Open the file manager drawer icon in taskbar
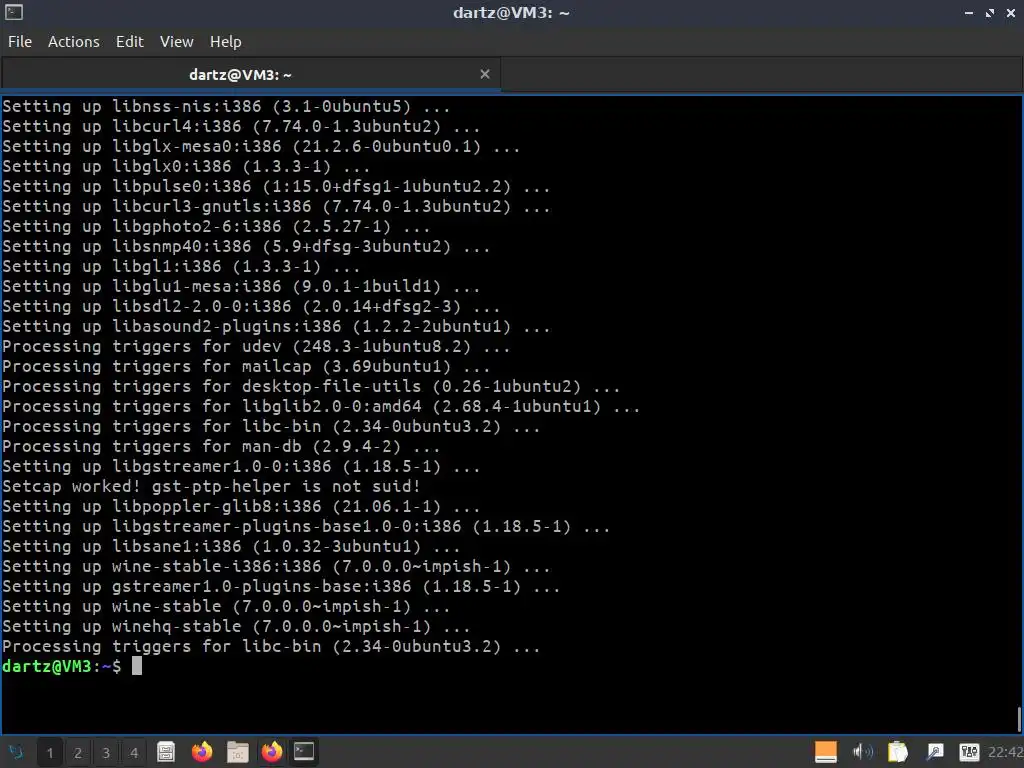The image size is (1024, 768). [166, 752]
